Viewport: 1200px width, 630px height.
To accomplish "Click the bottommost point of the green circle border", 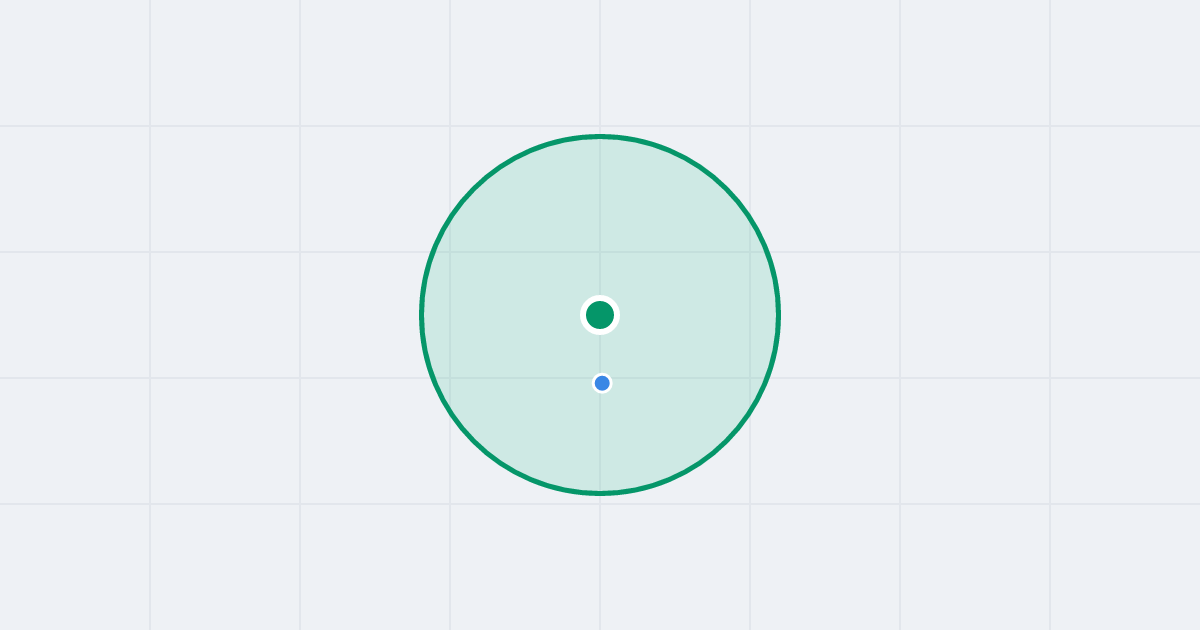I will click(x=600, y=493).
